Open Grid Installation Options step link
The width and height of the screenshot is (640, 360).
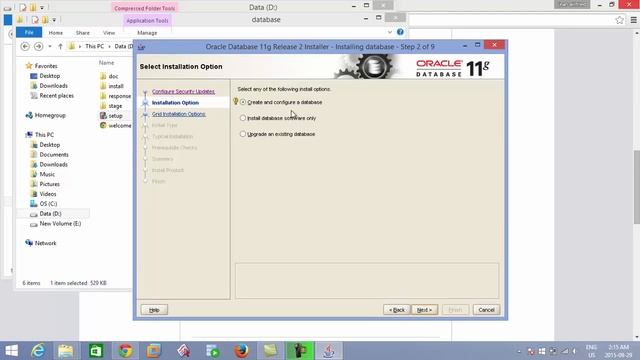pyautogui.click(x=179, y=114)
